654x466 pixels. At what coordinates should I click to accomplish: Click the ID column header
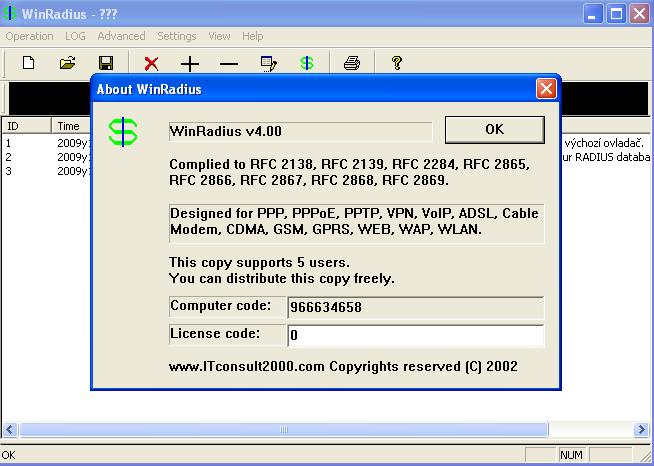pos(27,126)
